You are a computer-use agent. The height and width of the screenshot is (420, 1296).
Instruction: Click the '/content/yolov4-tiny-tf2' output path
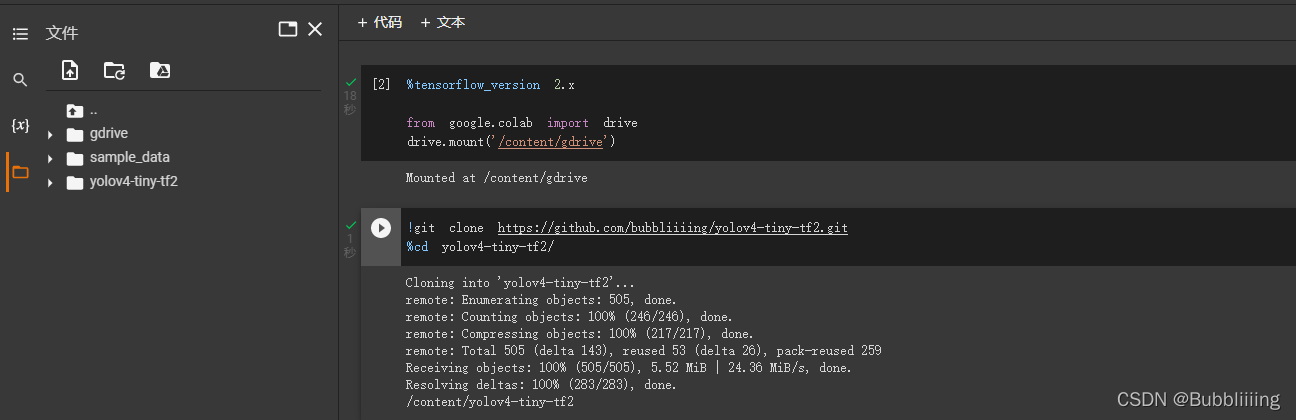click(490, 402)
